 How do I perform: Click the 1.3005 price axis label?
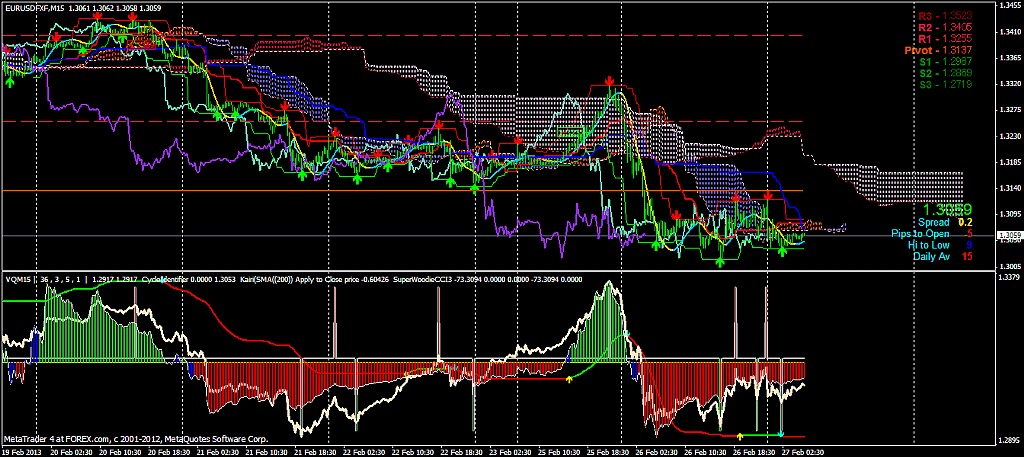(x=1010, y=266)
